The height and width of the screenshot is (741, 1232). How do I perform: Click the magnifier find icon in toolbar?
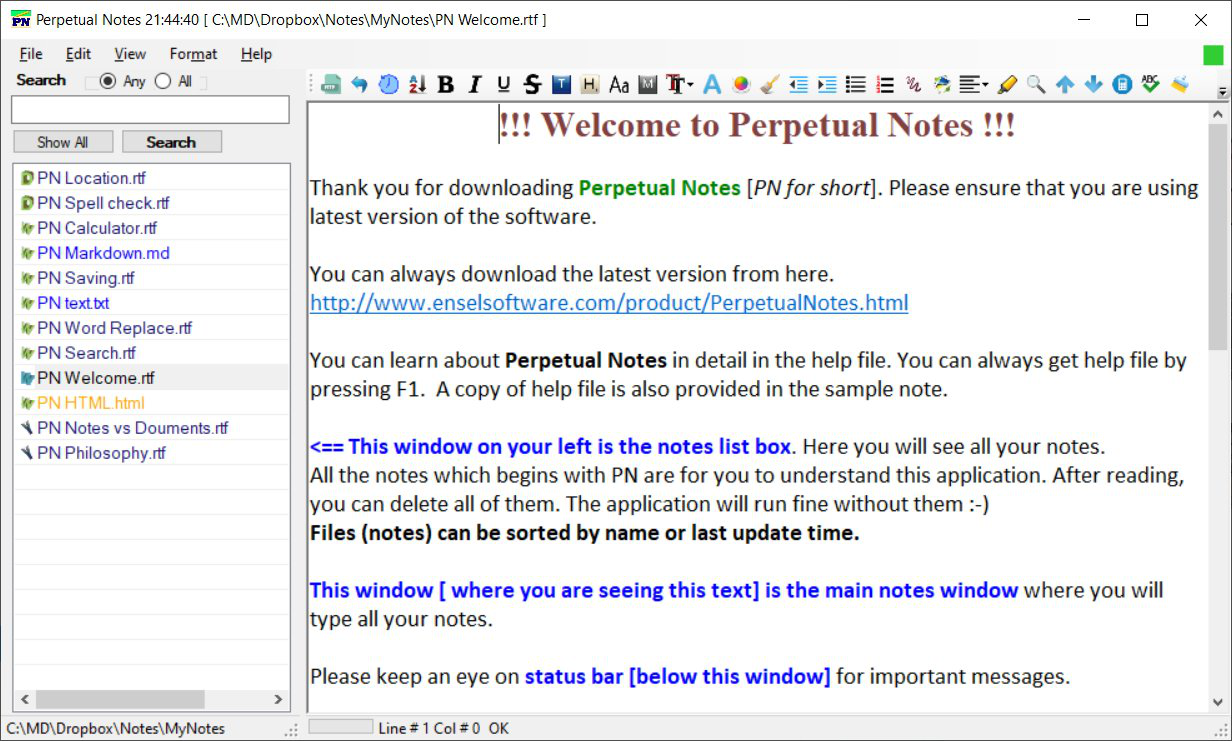[1036, 85]
